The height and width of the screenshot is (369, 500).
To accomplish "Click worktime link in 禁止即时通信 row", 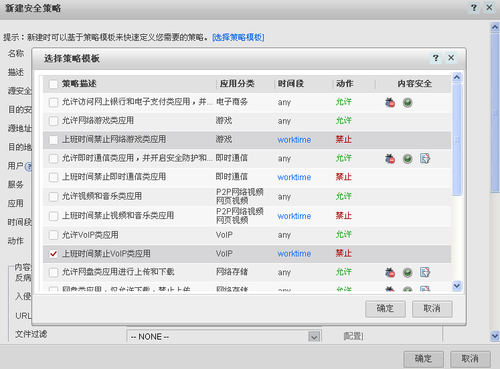I will click(x=294, y=177).
